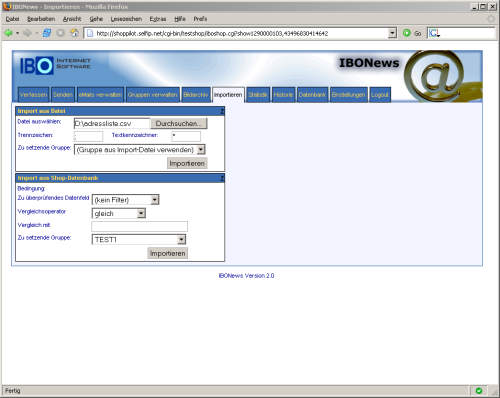Image resolution: width=500 pixels, height=398 pixels.
Task: Click the Fertig status bar text
Action: coord(13,391)
